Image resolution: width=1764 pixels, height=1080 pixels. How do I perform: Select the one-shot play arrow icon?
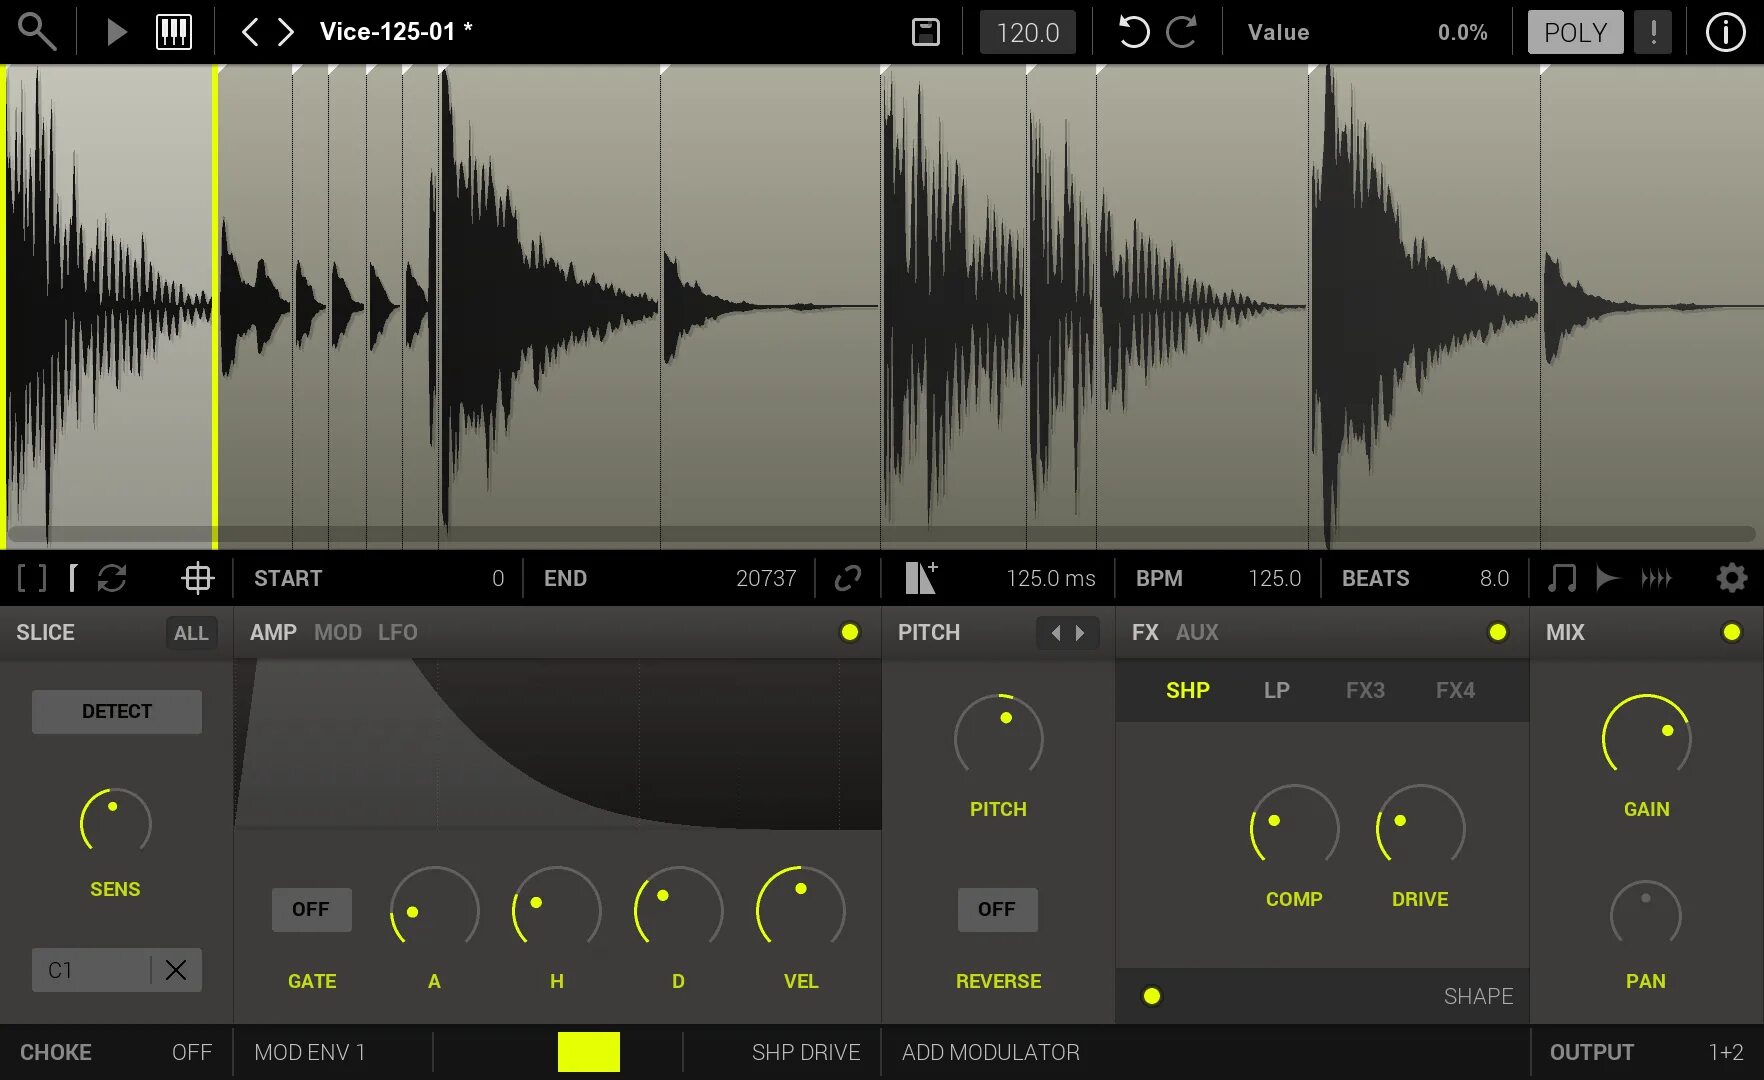coord(1607,578)
